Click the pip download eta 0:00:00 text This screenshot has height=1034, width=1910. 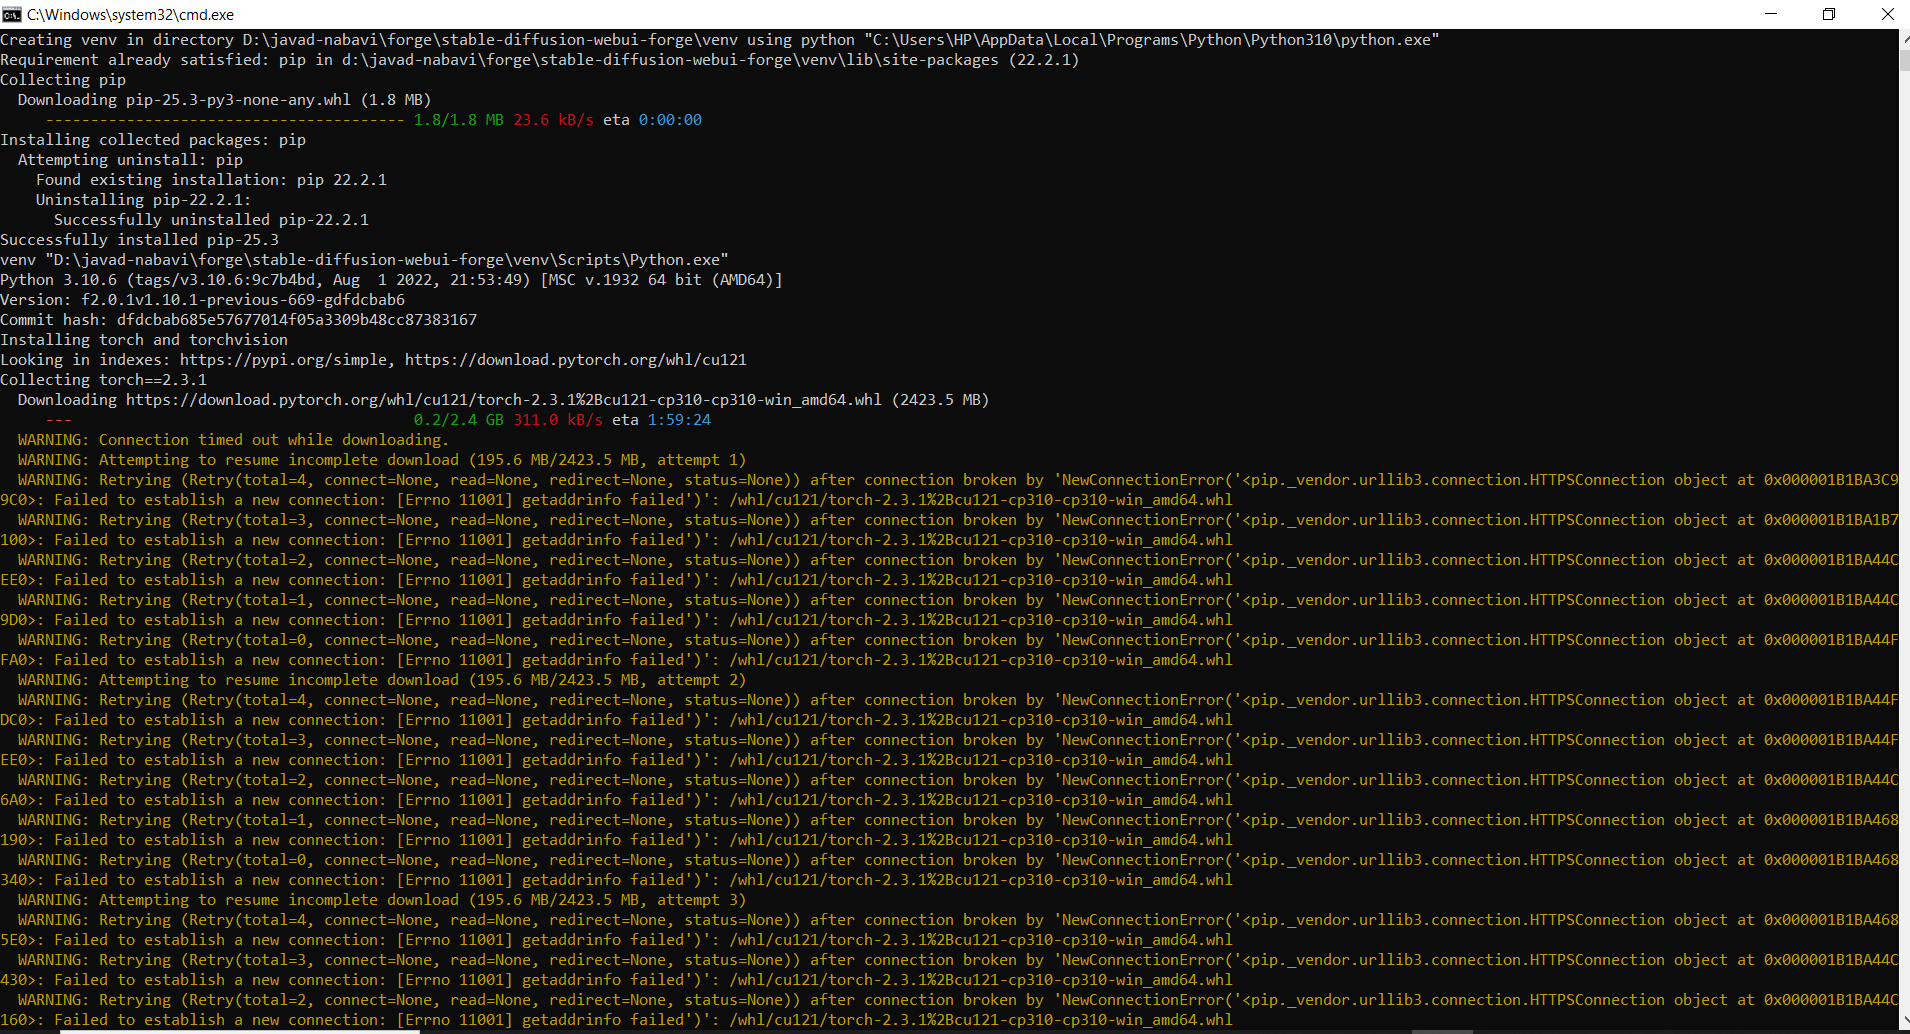(x=670, y=120)
